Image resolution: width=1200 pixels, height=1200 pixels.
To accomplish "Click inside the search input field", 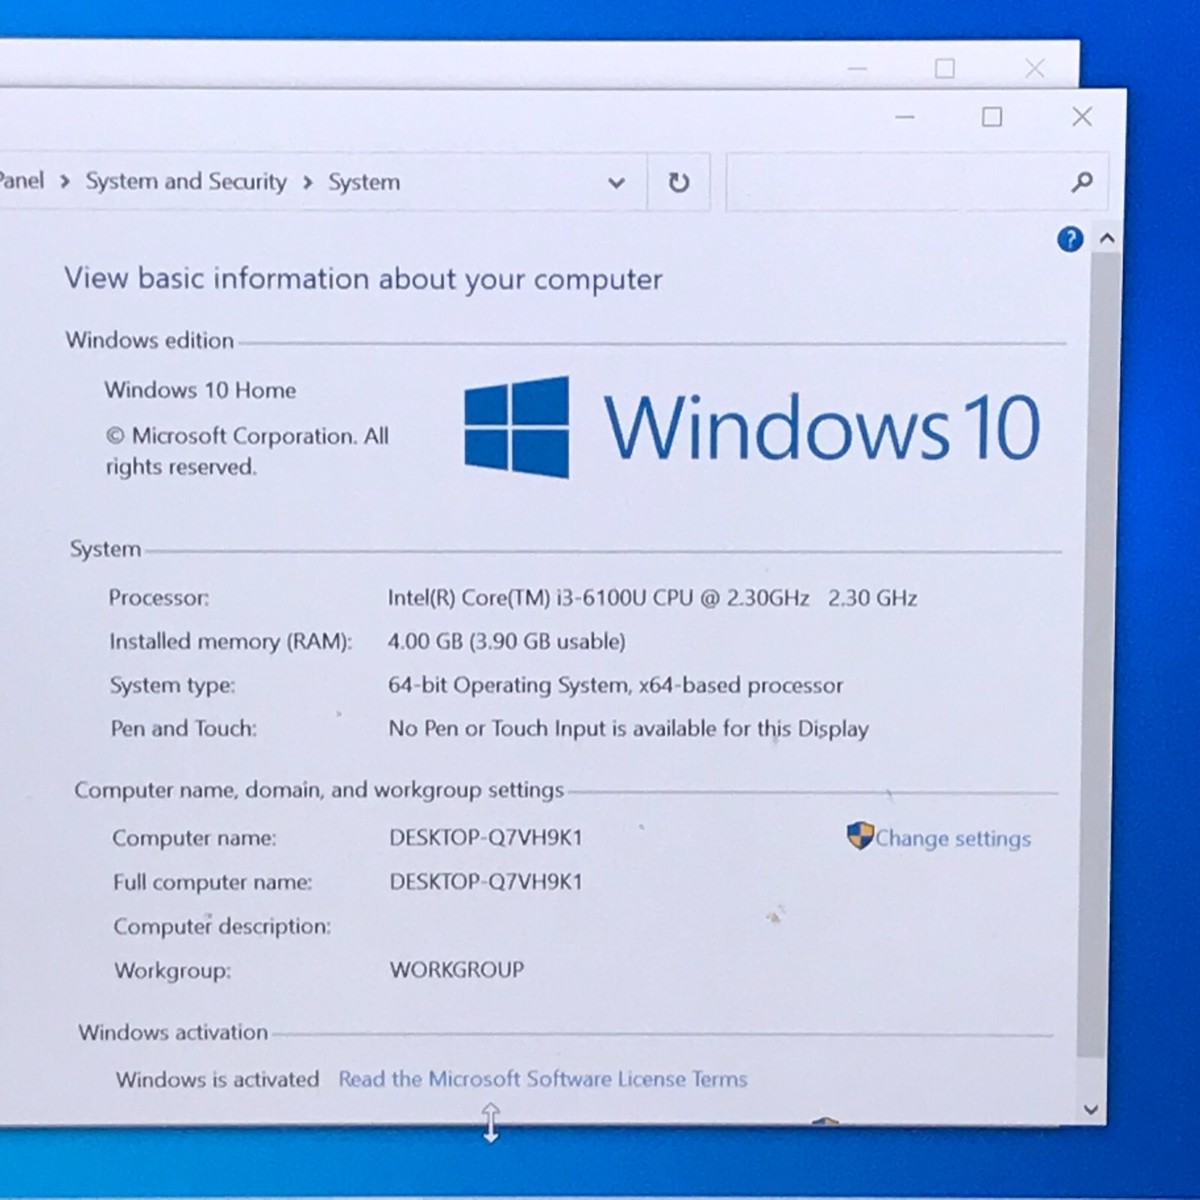I will click(900, 182).
